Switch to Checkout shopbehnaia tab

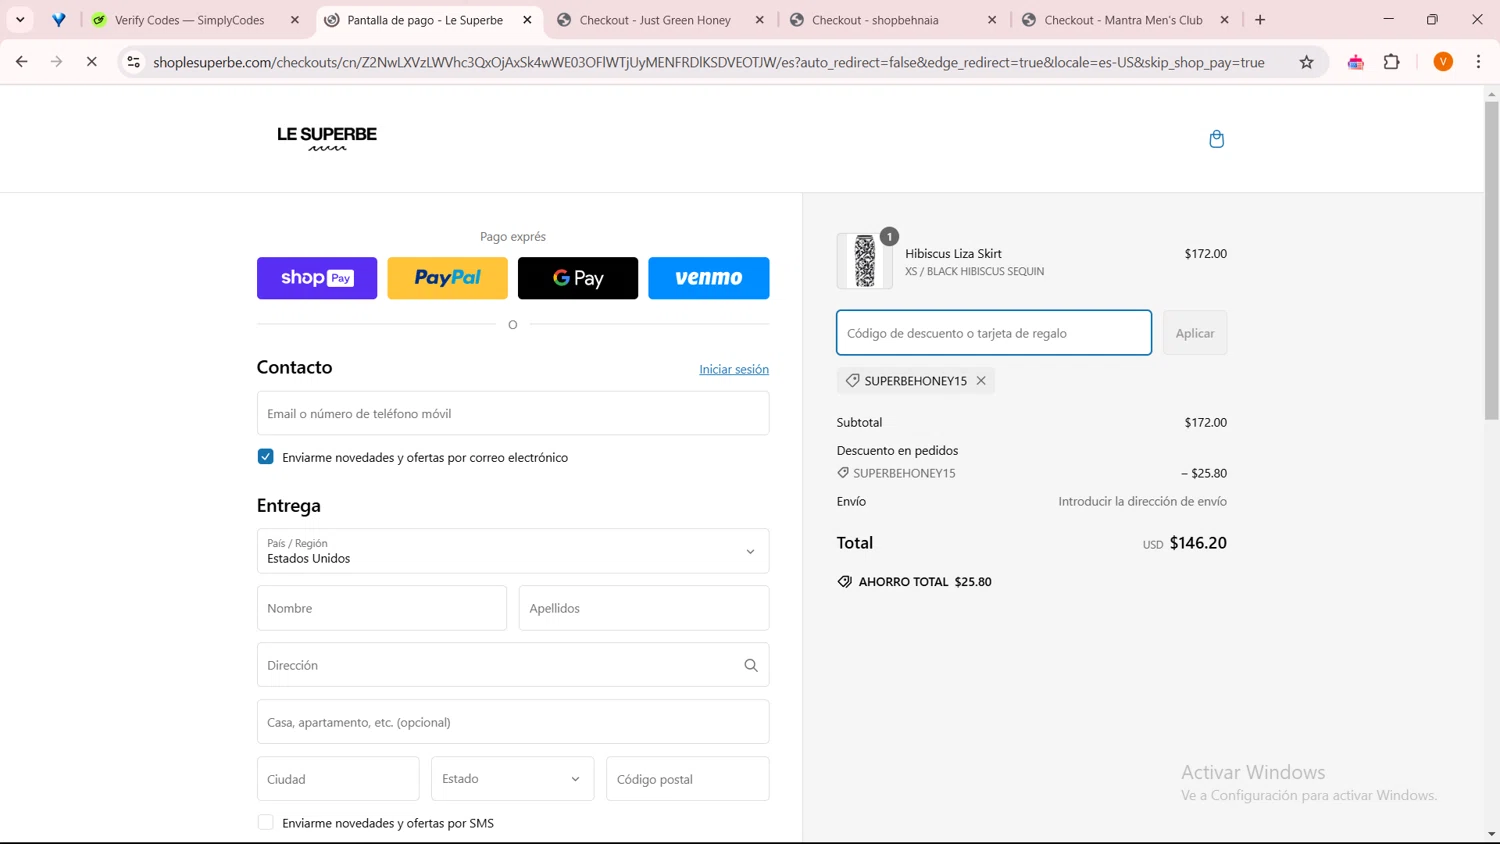pyautogui.click(x=892, y=20)
